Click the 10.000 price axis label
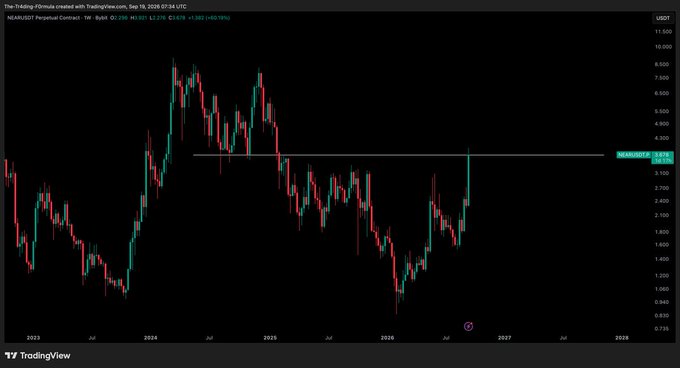680x368 pixels. [663, 47]
